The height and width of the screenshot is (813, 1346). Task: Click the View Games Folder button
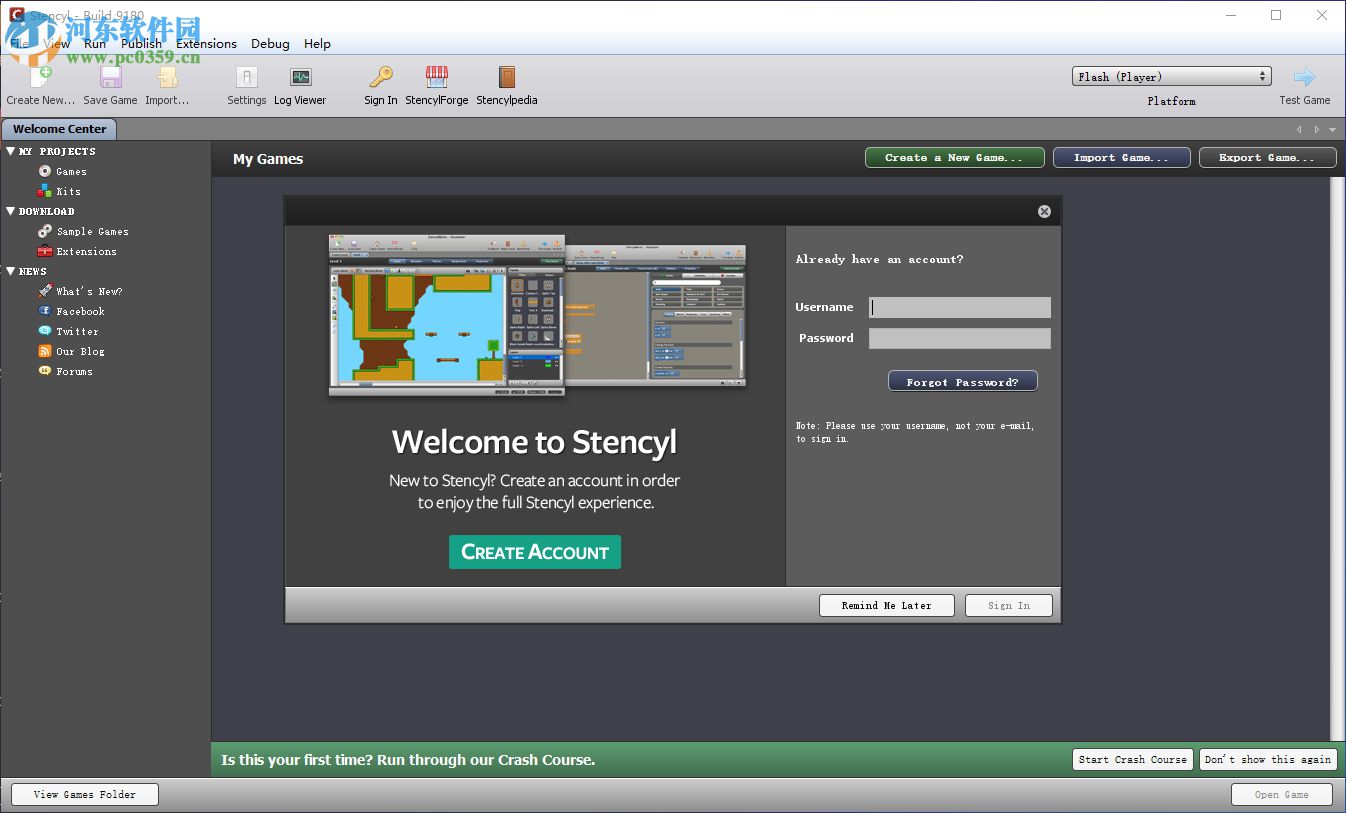click(85, 795)
